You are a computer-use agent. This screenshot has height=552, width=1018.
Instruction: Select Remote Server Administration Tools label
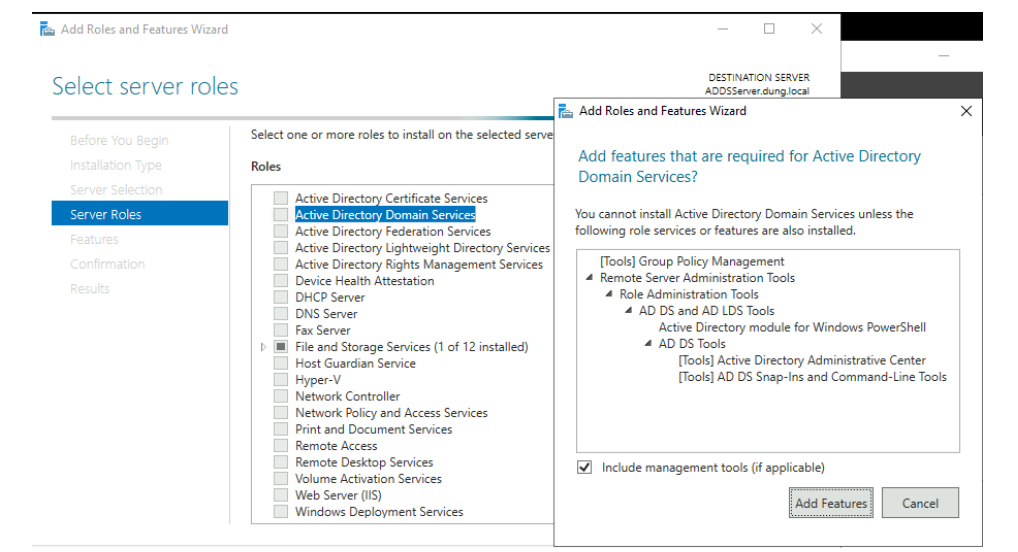pyautogui.click(x=697, y=278)
